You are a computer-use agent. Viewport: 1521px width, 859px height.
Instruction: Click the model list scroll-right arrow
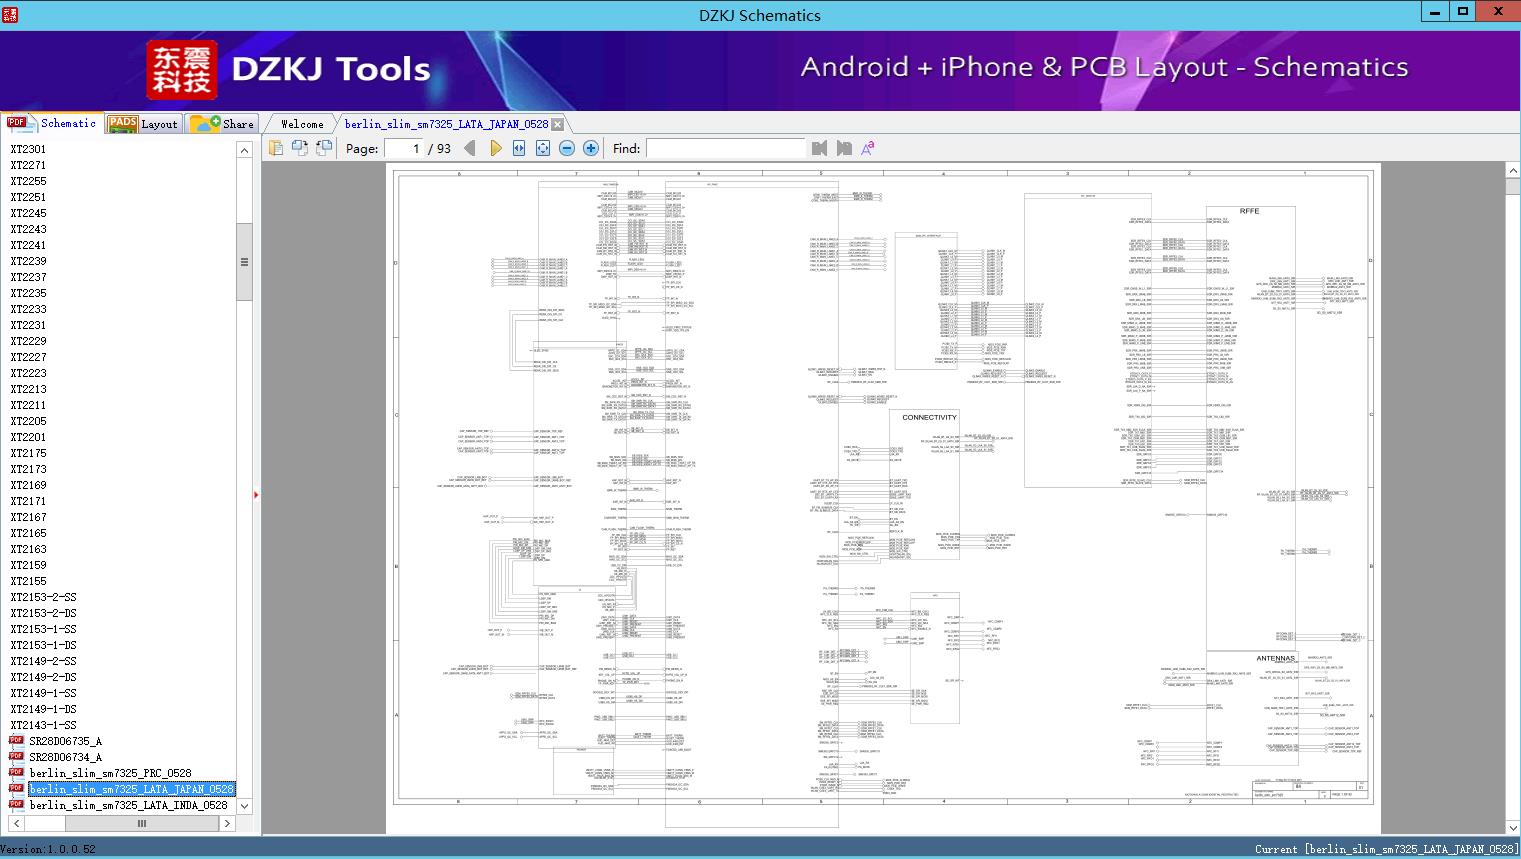[227, 823]
